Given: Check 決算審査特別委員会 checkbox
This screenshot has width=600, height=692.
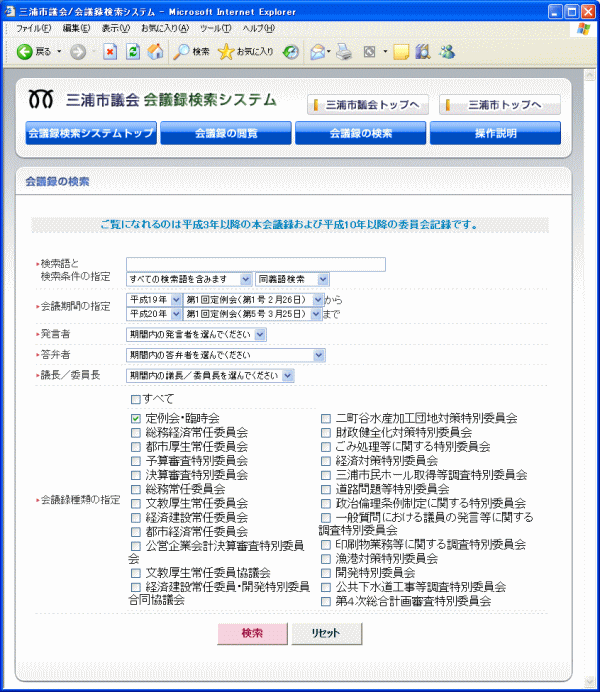Looking at the screenshot, I should click(135, 475).
